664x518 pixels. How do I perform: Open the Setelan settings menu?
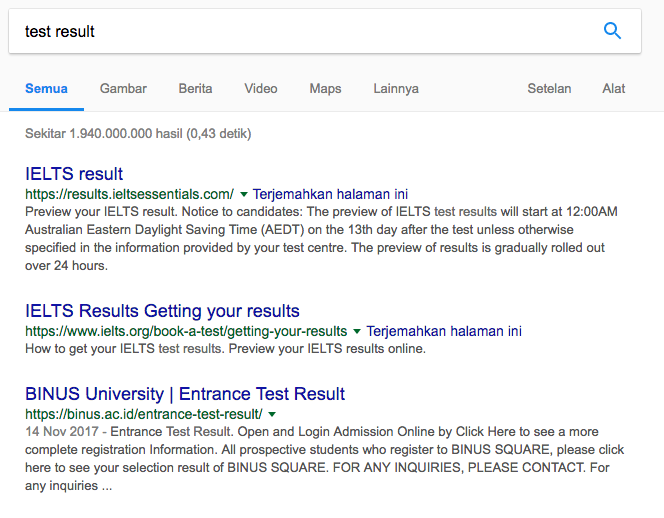549,89
